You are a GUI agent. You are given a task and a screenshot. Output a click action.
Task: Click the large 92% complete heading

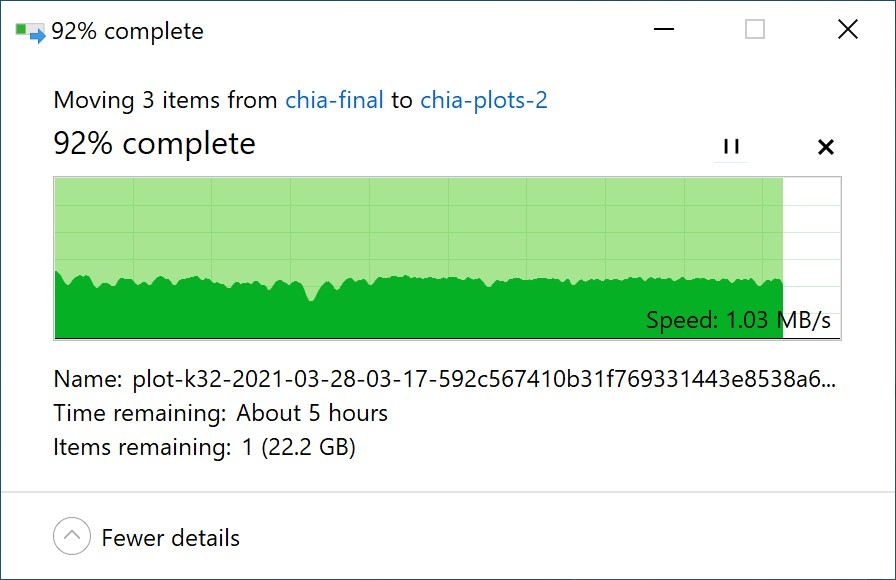154,144
